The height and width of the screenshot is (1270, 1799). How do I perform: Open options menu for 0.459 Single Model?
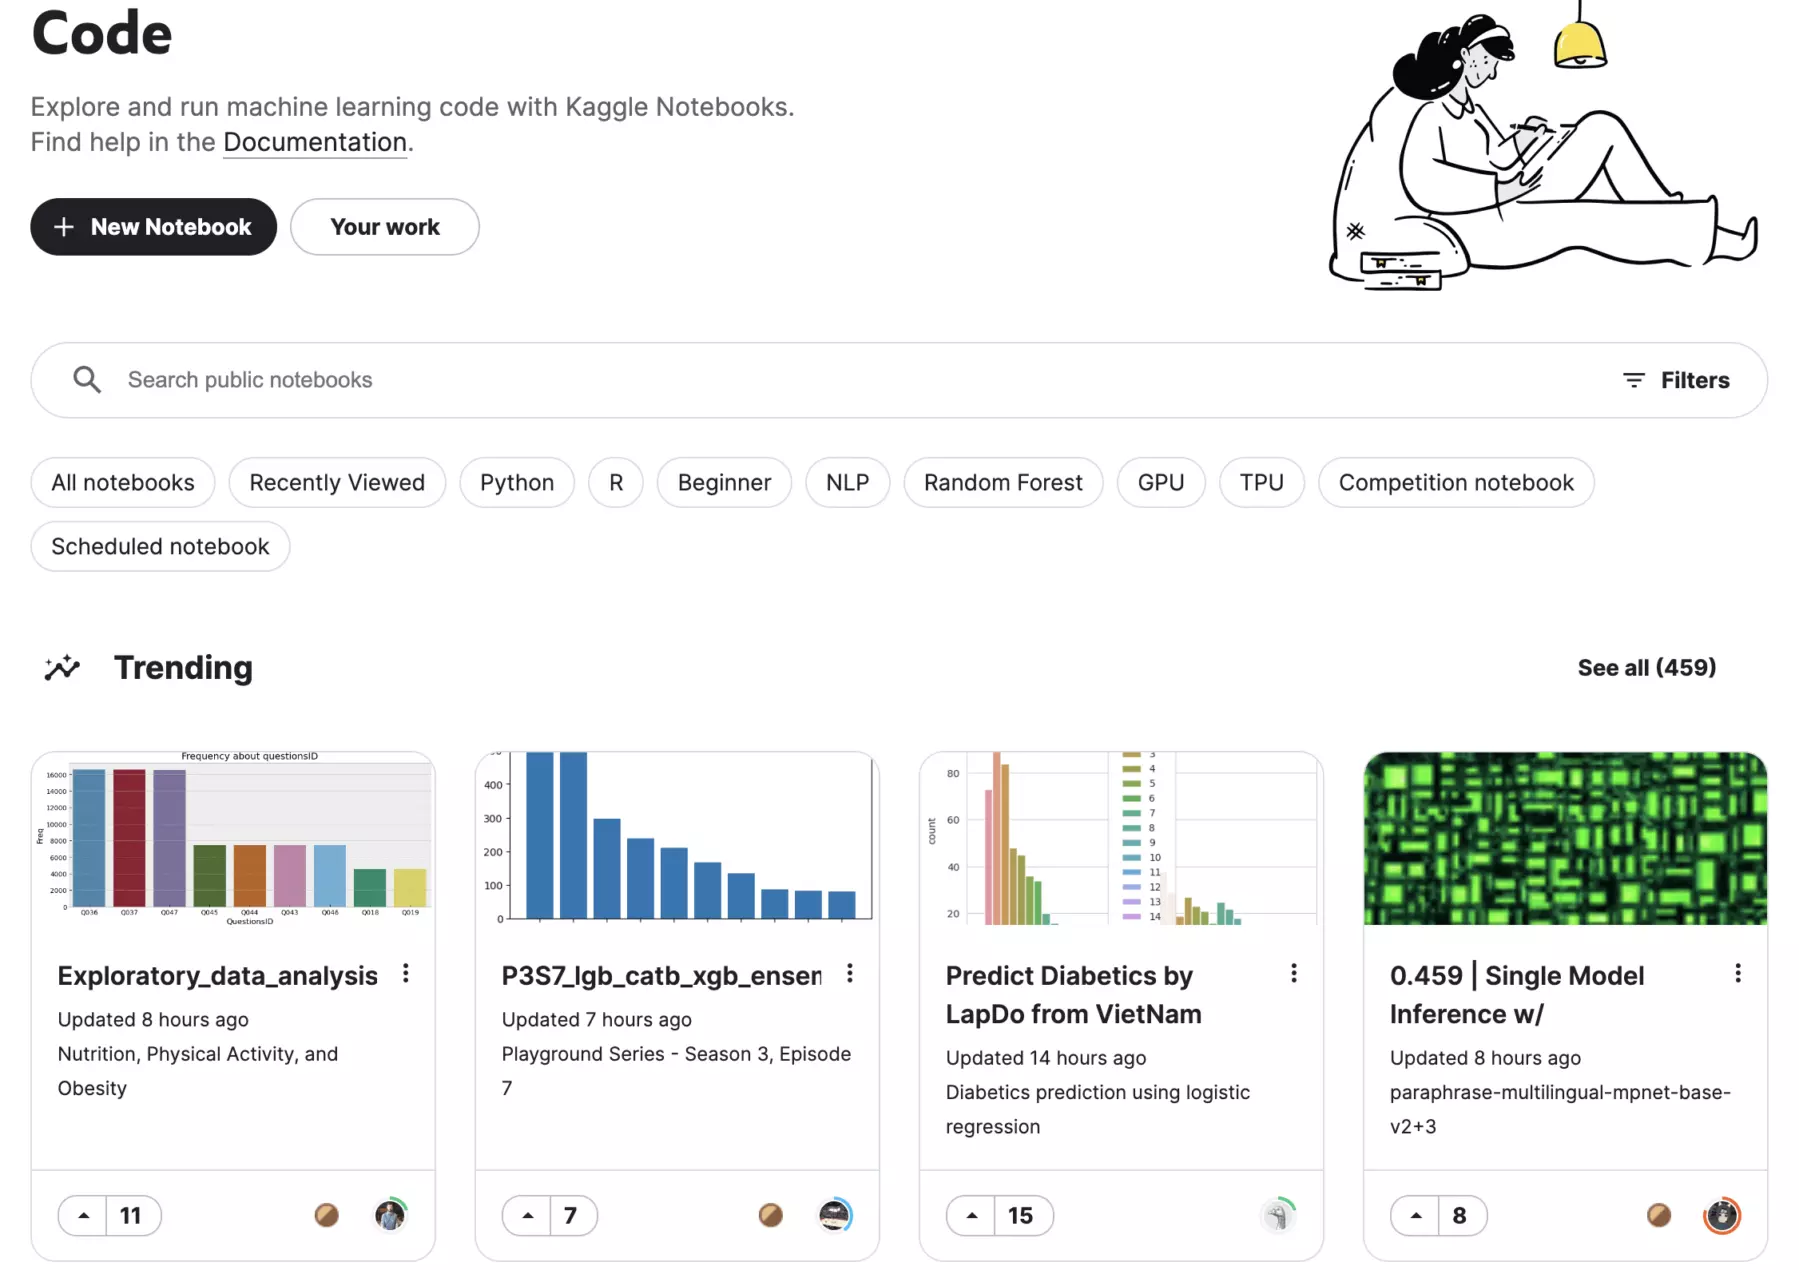(x=1738, y=974)
